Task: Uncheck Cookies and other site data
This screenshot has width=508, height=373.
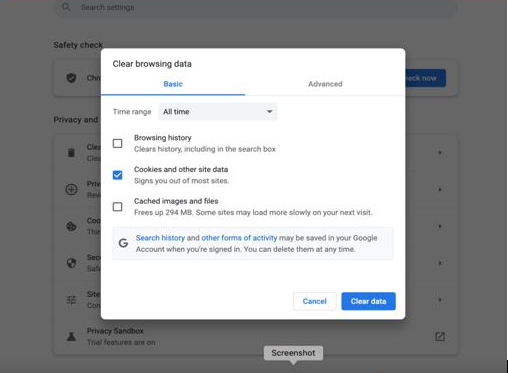Action: [117, 175]
